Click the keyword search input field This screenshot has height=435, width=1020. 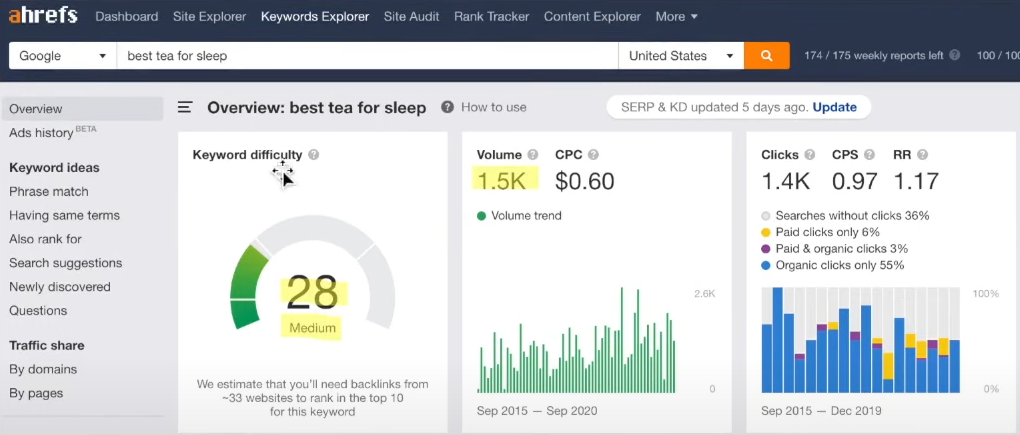(368, 56)
